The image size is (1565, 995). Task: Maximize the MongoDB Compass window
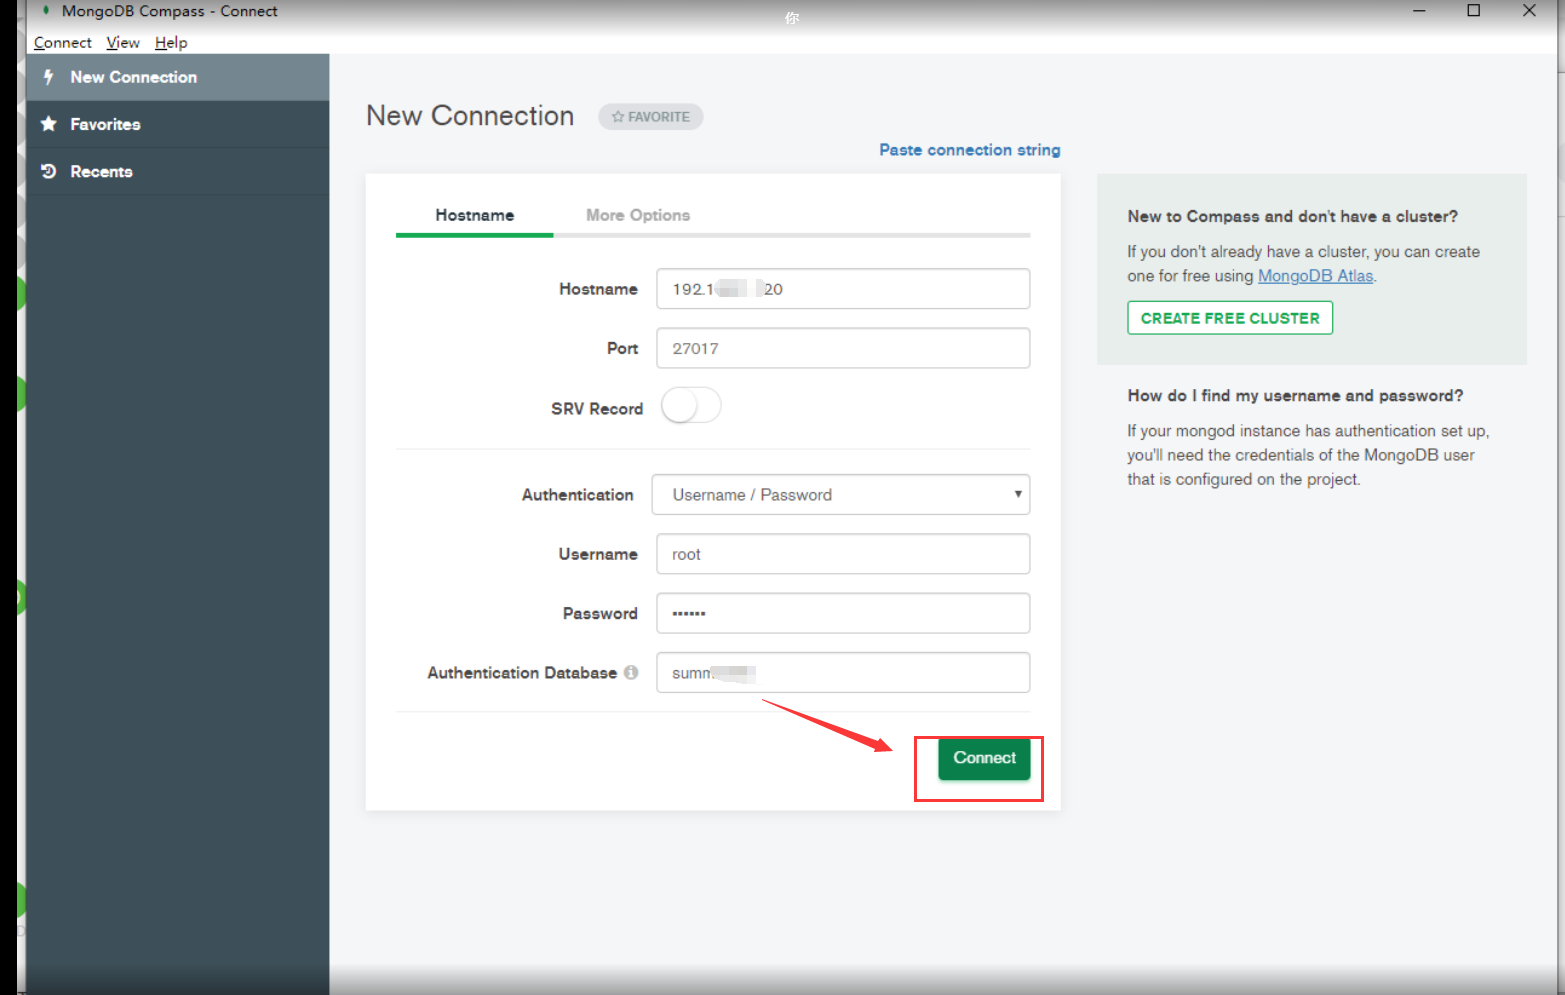(x=1473, y=11)
